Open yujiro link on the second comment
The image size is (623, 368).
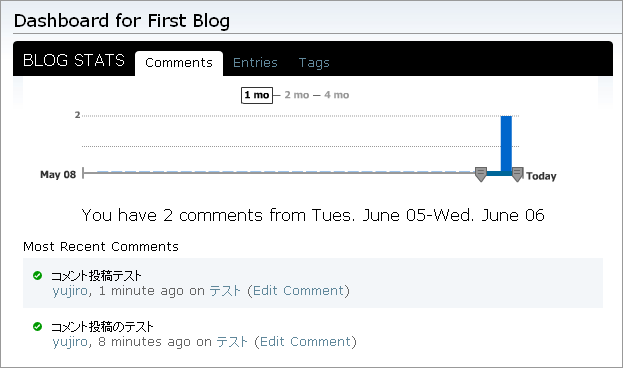pyautogui.click(x=70, y=342)
